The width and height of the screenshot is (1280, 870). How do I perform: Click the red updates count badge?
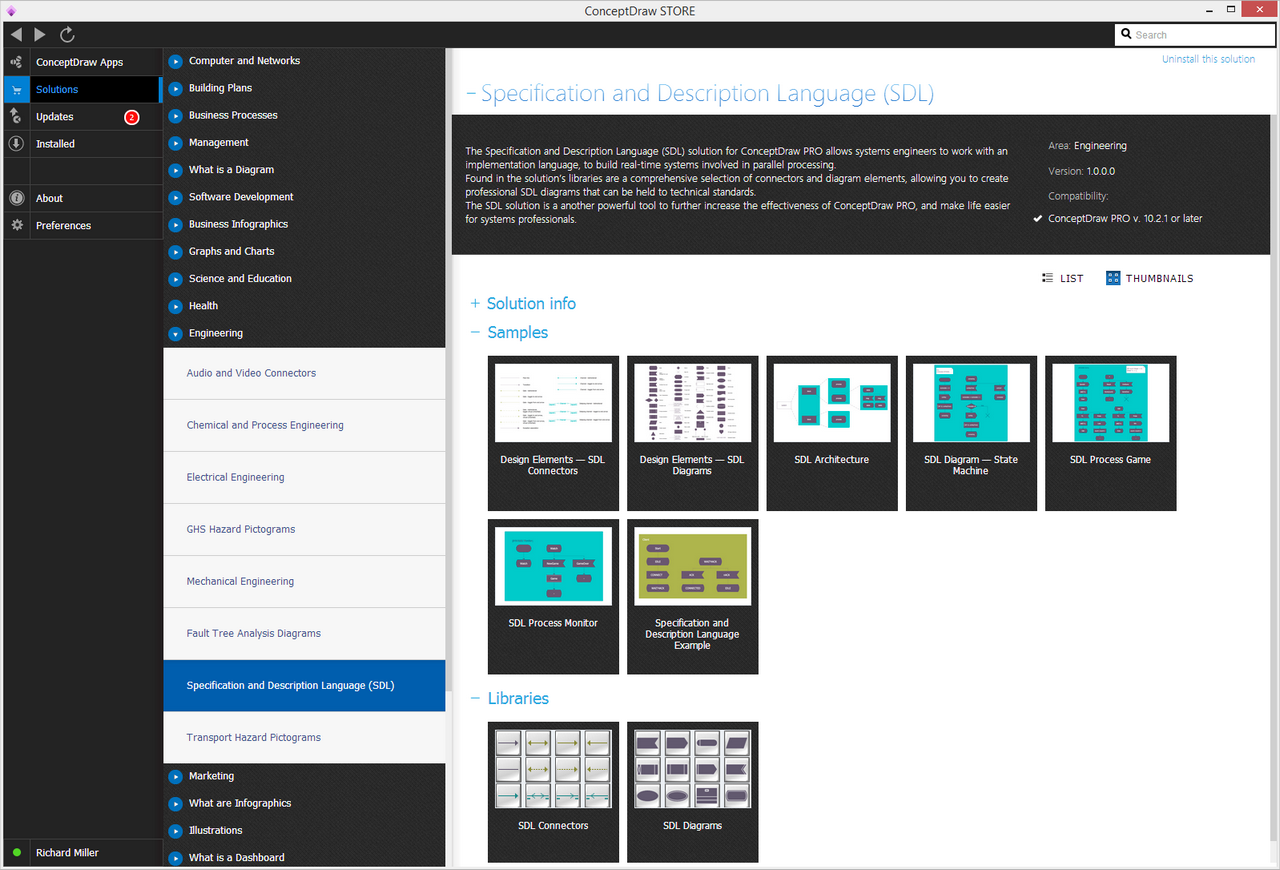click(x=131, y=117)
